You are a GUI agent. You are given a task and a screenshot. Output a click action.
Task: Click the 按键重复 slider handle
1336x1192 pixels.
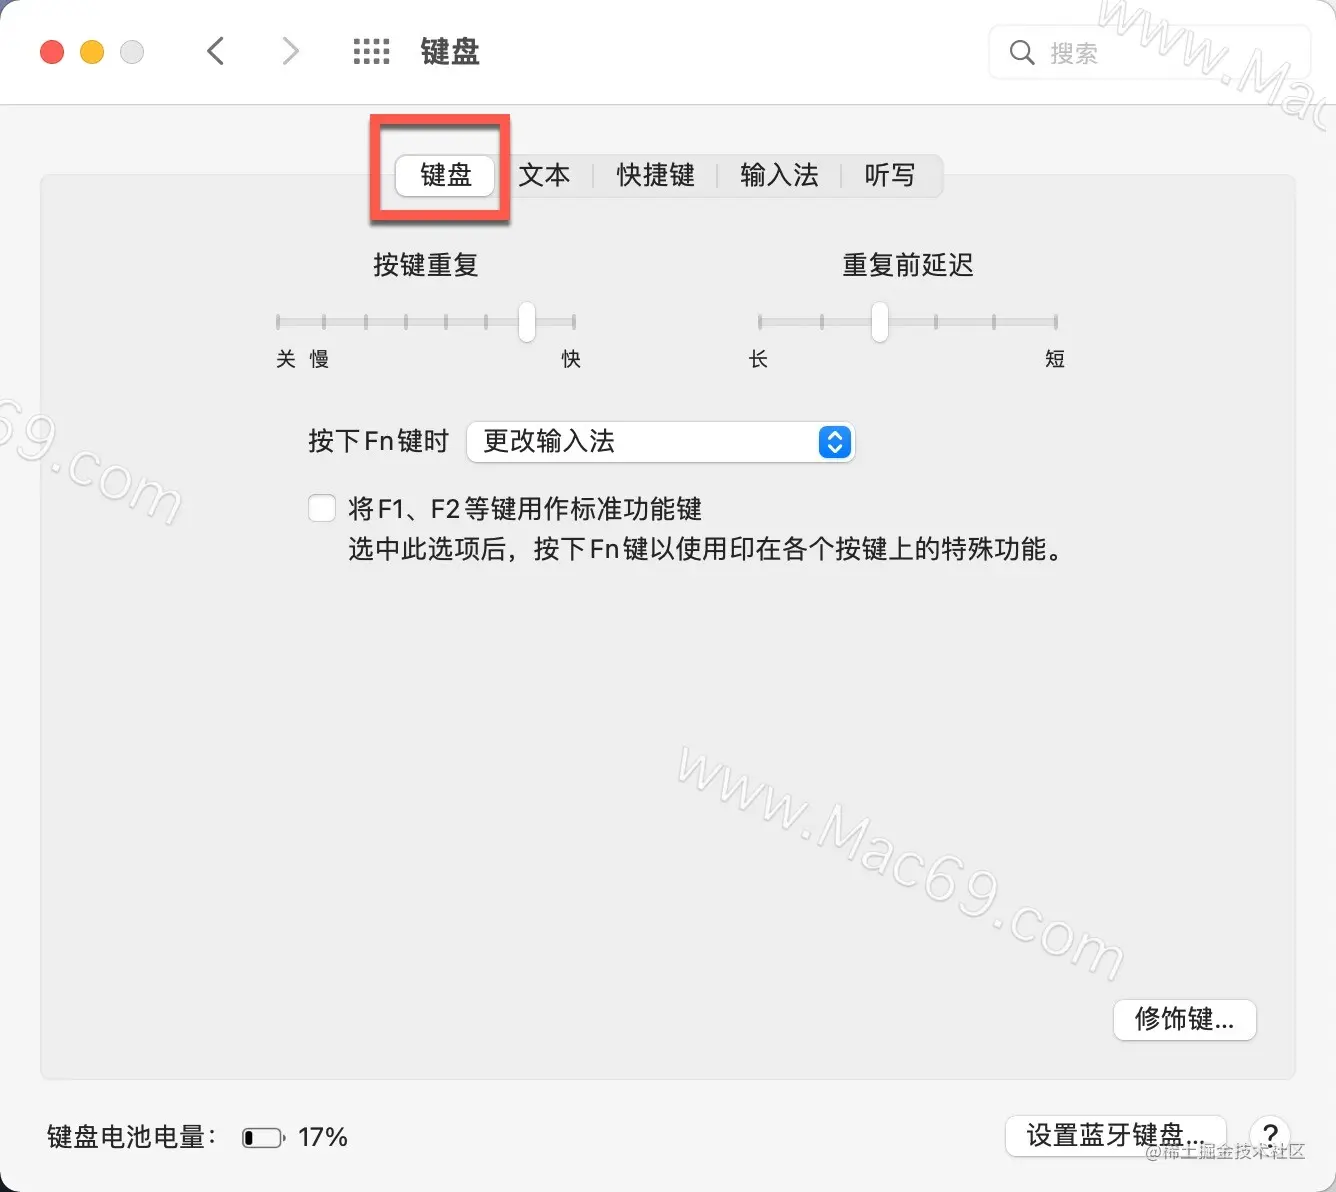527,322
